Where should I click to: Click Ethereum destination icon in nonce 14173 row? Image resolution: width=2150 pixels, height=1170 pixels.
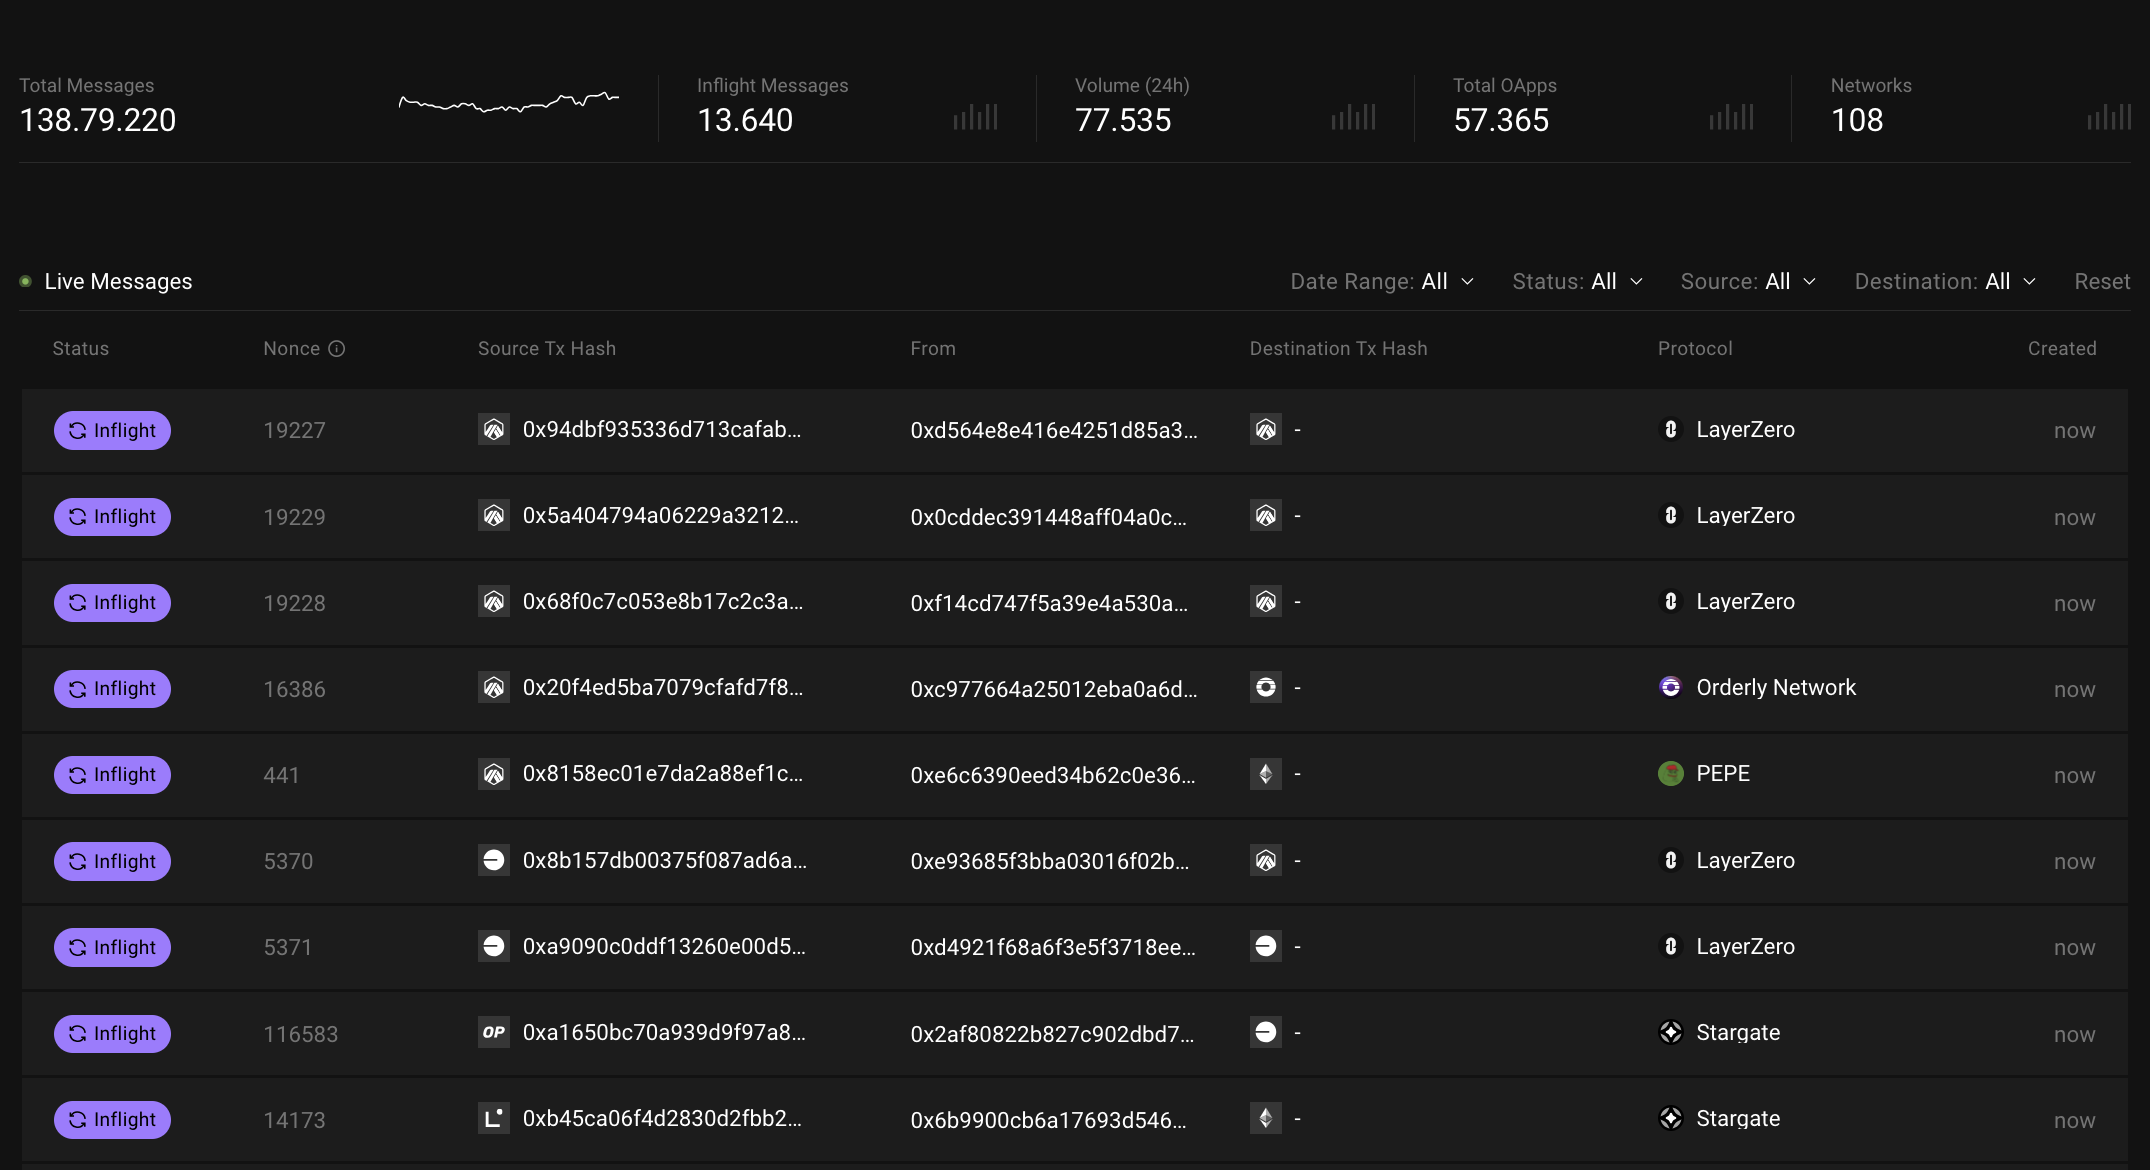(x=1266, y=1119)
